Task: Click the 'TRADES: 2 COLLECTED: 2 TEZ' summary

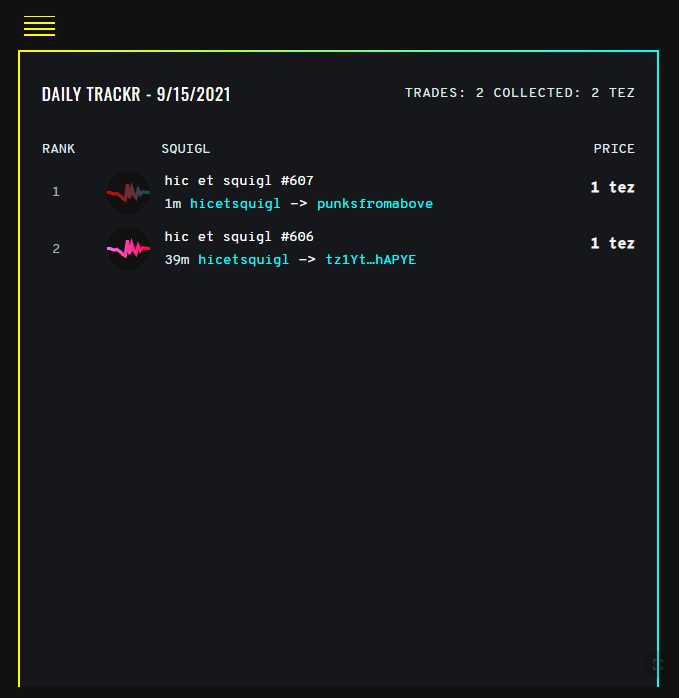Action: [520, 93]
